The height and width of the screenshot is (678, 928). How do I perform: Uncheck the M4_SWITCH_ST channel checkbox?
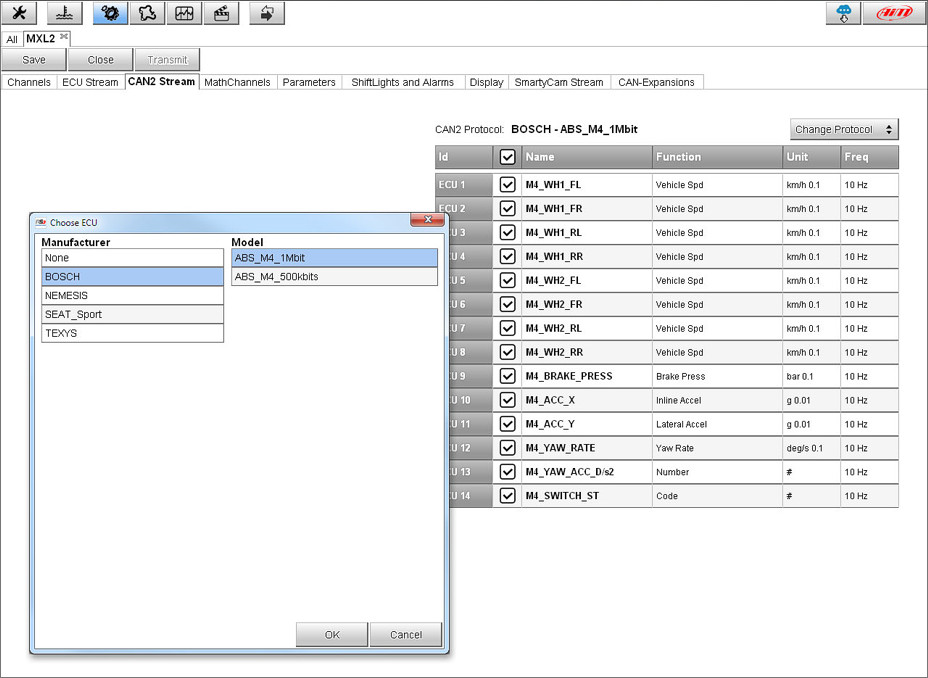(507, 496)
